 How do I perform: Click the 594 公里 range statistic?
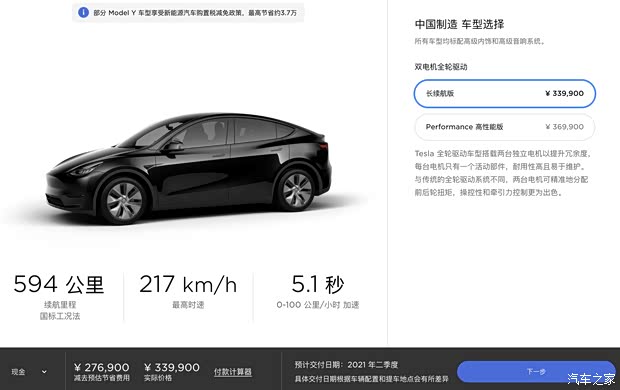point(59,297)
